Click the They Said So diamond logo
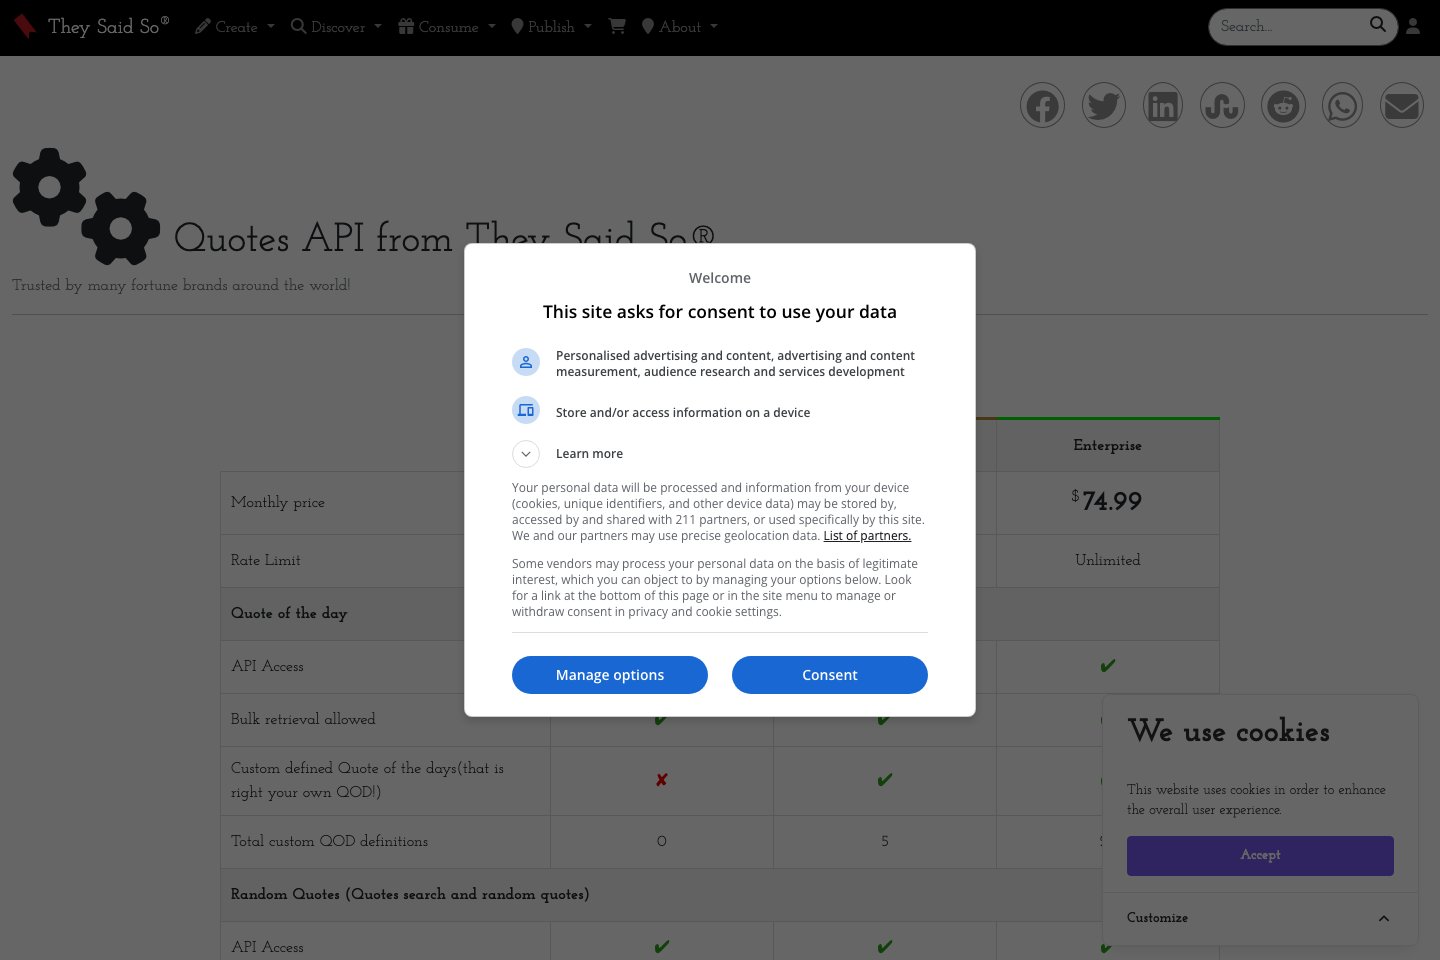The image size is (1440, 960). pyautogui.click(x=25, y=26)
